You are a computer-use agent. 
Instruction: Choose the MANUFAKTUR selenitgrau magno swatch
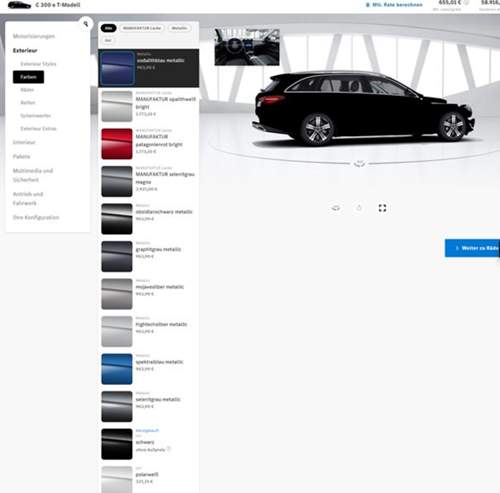tap(117, 181)
